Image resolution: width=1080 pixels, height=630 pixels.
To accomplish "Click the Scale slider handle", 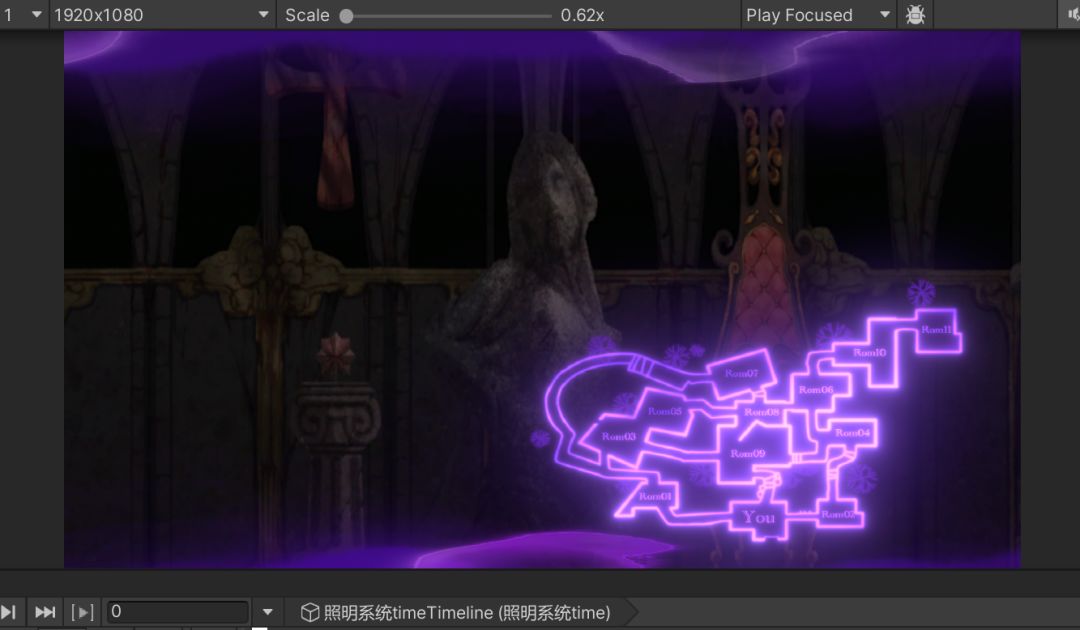I will 346,16.
